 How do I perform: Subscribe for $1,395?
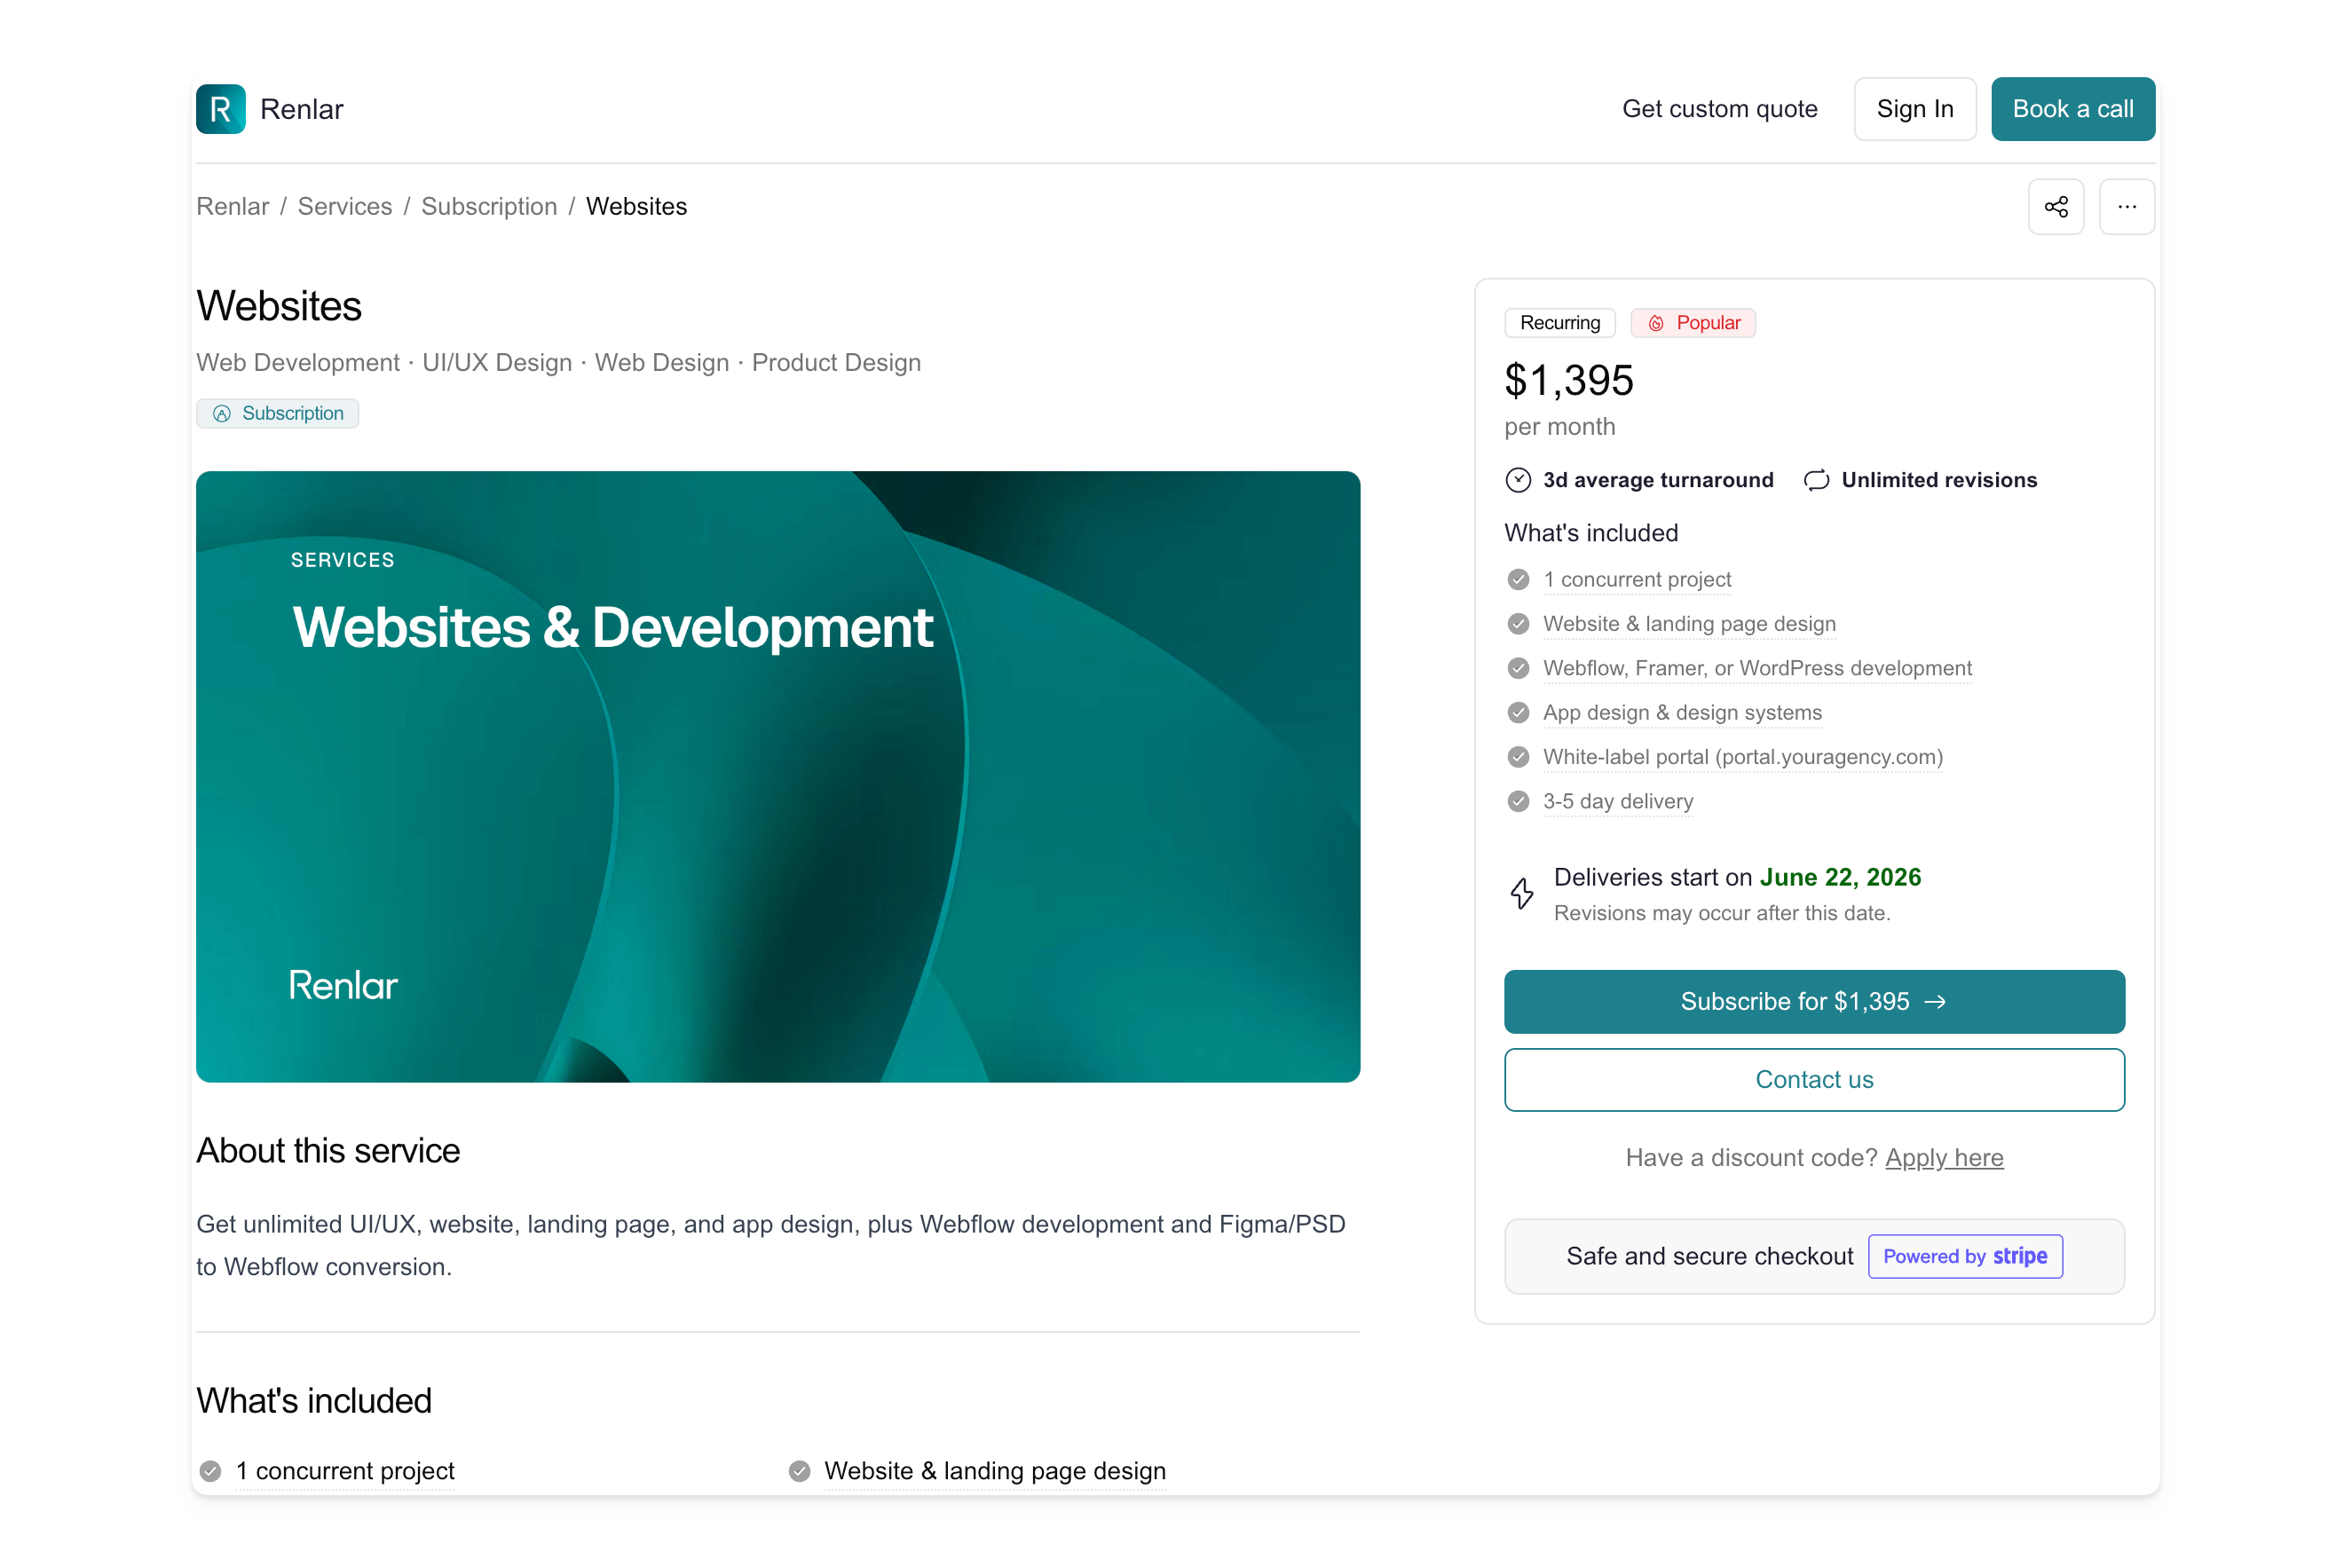click(1814, 1002)
